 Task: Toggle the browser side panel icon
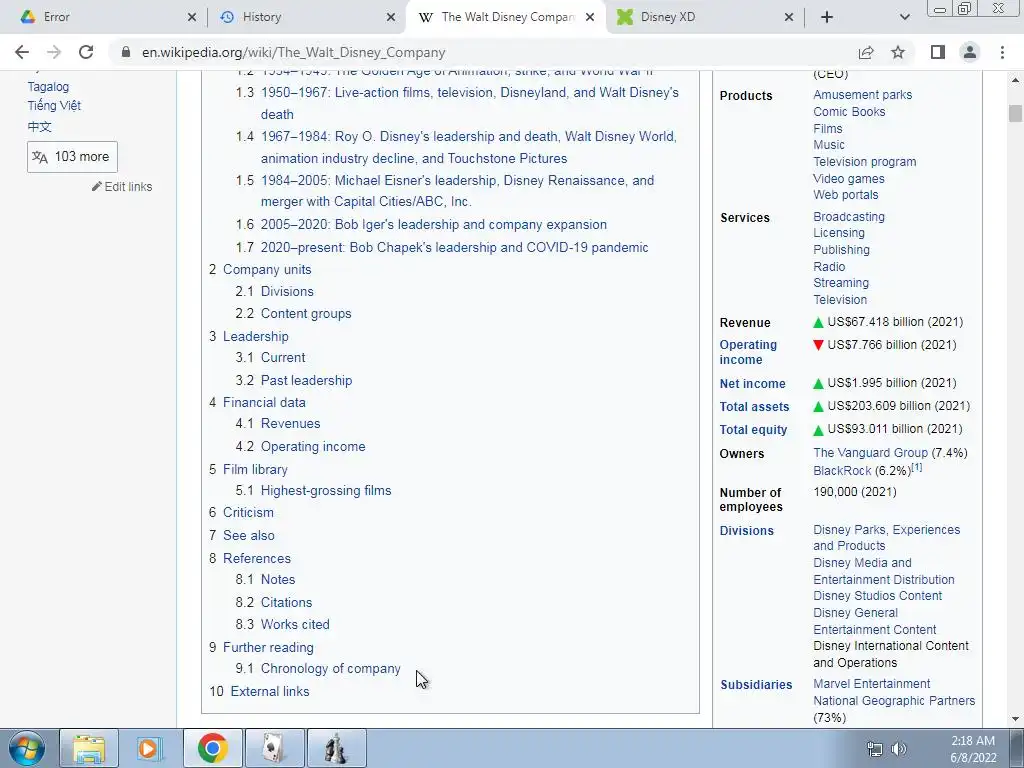938,52
